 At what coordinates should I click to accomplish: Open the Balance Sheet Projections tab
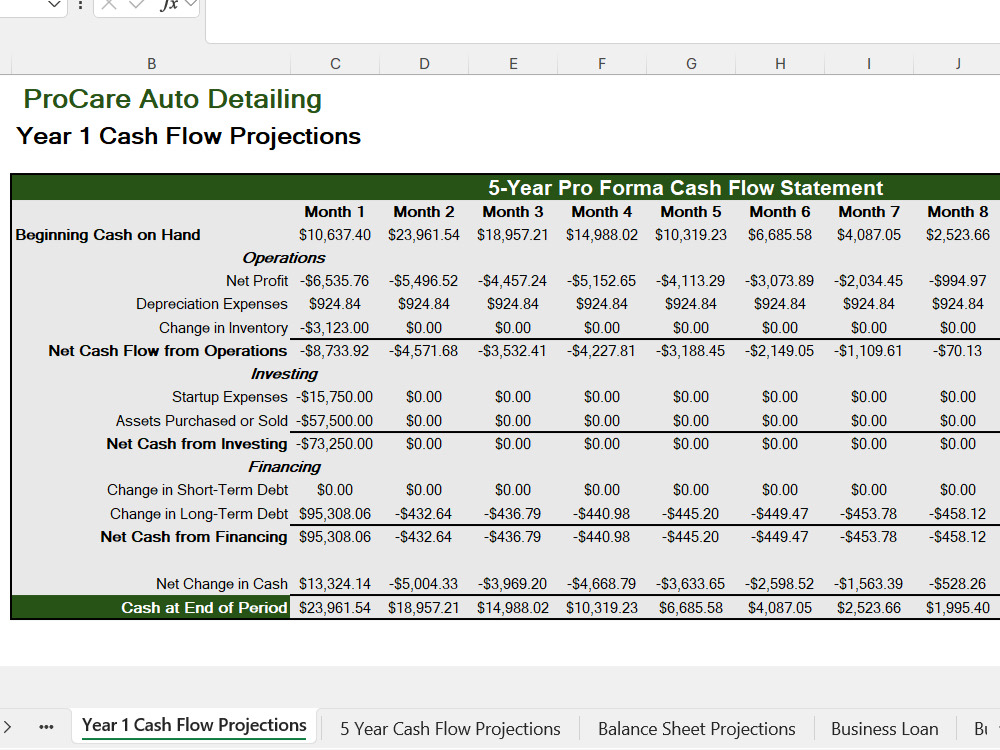click(x=696, y=728)
